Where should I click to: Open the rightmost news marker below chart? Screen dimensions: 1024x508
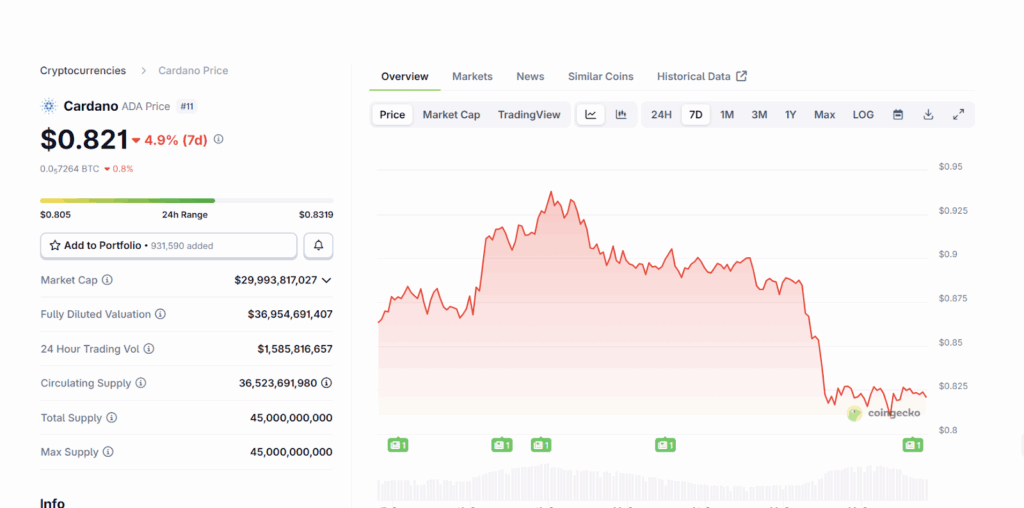(x=912, y=445)
